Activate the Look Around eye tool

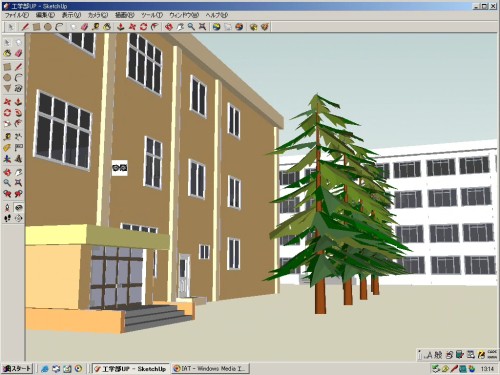tap(19, 208)
